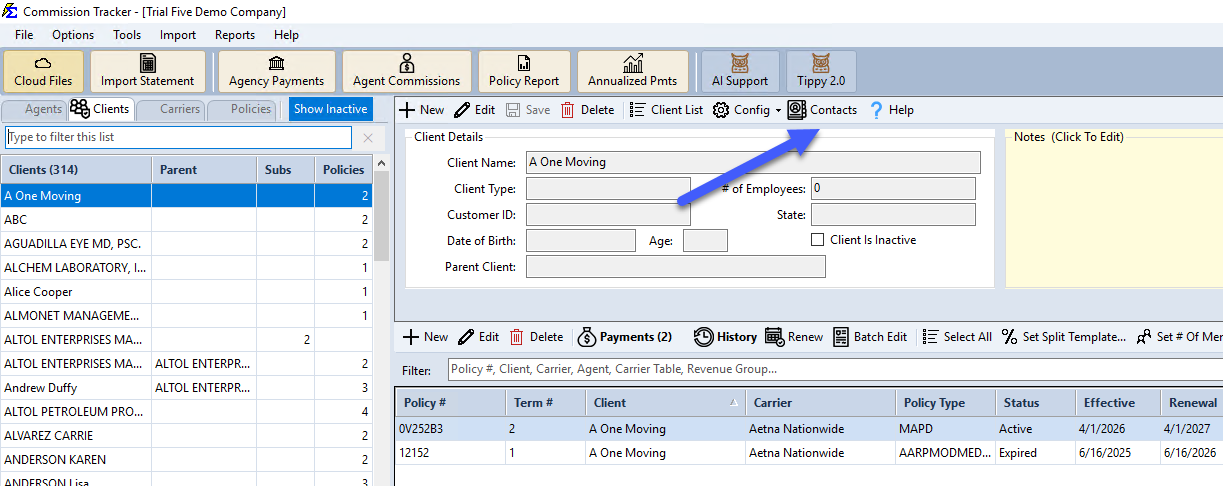Click the yellow Notes area to edit
This screenshot has height=486, width=1223.
1114,215
